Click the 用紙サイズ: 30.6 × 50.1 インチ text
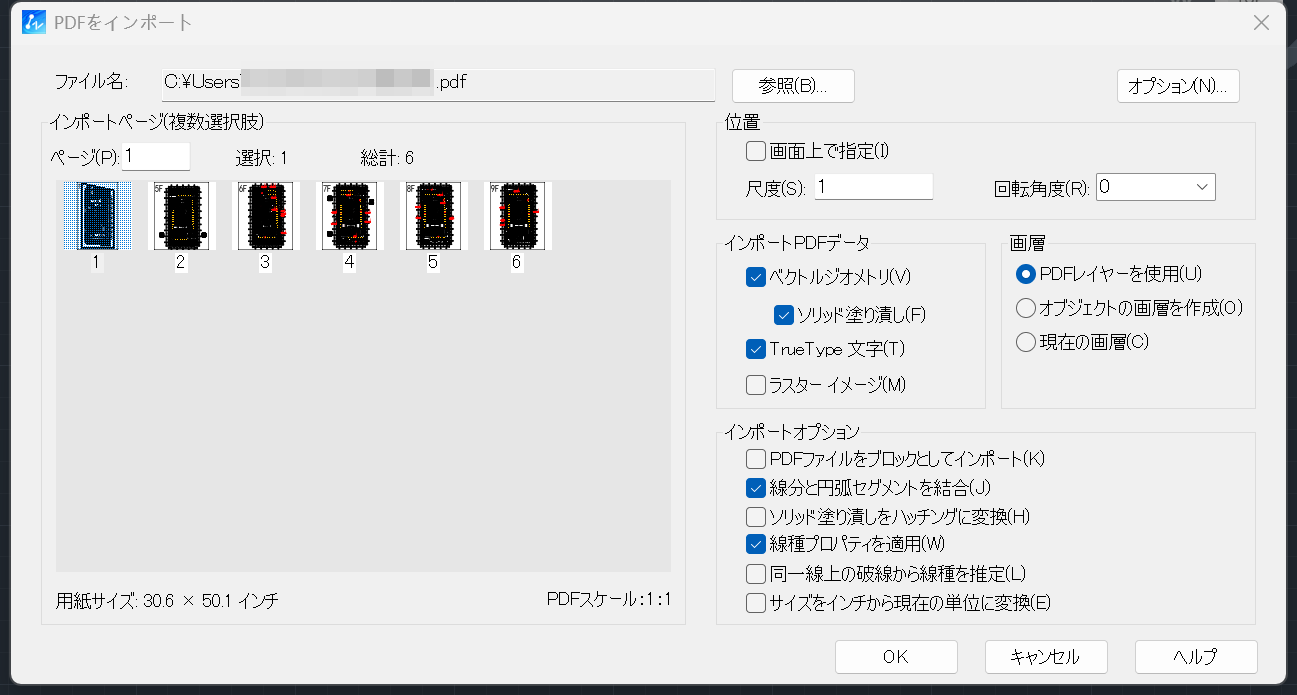This screenshot has height=695, width=1297. [167, 601]
